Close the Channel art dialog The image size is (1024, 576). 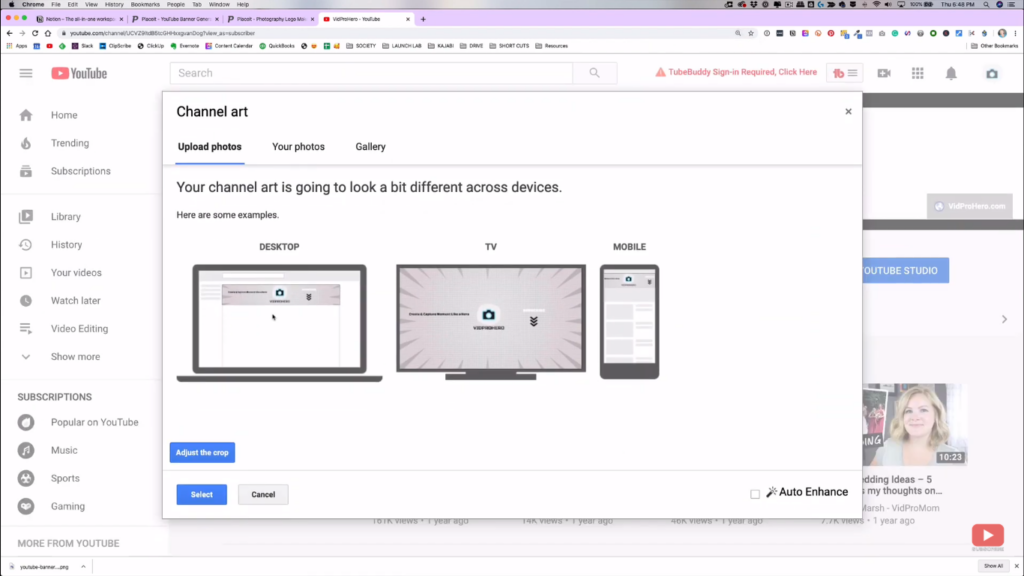(848, 112)
